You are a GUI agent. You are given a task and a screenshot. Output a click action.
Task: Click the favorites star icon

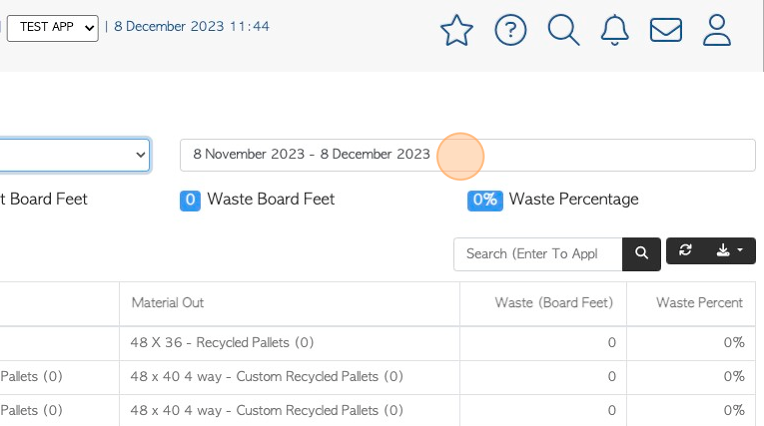(457, 30)
